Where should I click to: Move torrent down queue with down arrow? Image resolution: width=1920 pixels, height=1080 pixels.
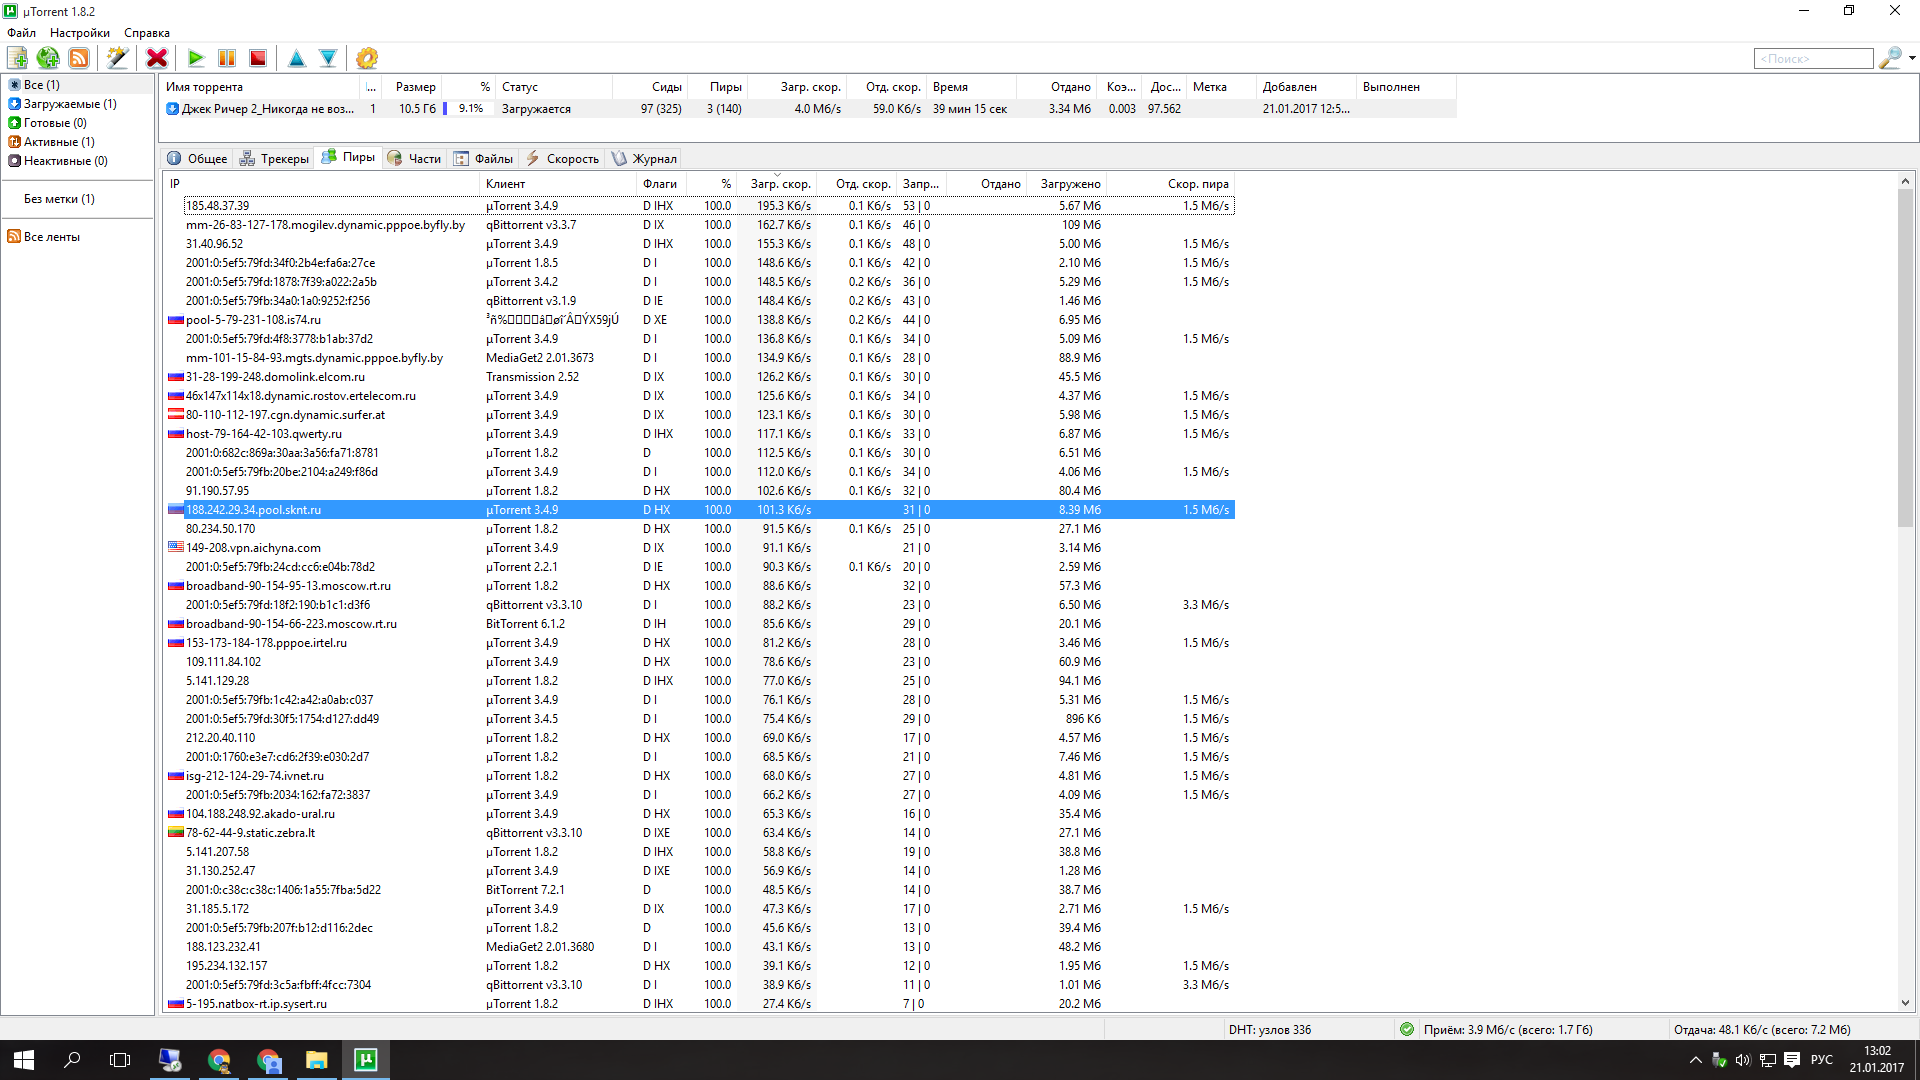(x=328, y=58)
